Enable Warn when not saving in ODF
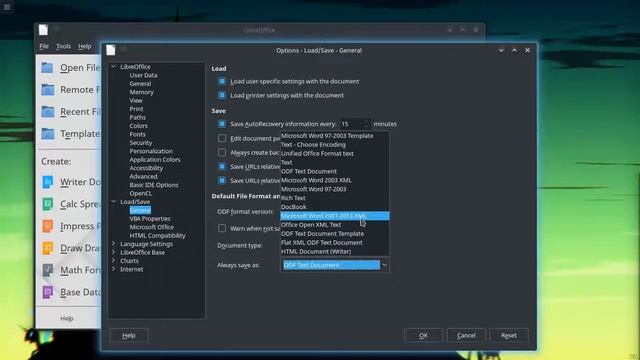The image size is (640, 360). (222, 228)
